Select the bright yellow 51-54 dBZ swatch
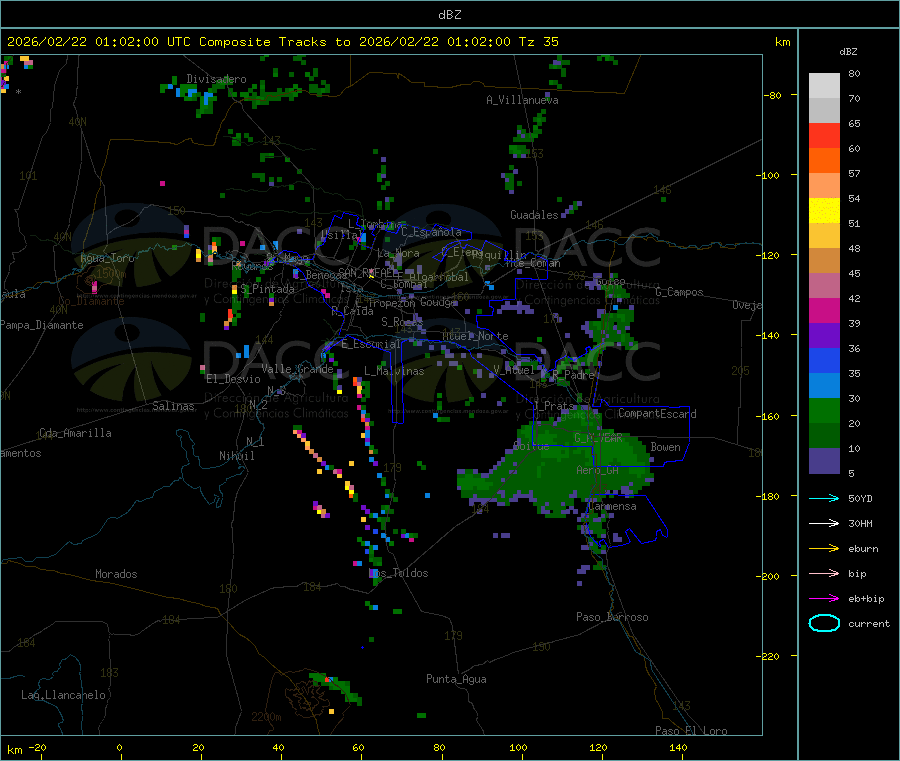The height and width of the screenshot is (761, 900). click(x=824, y=211)
